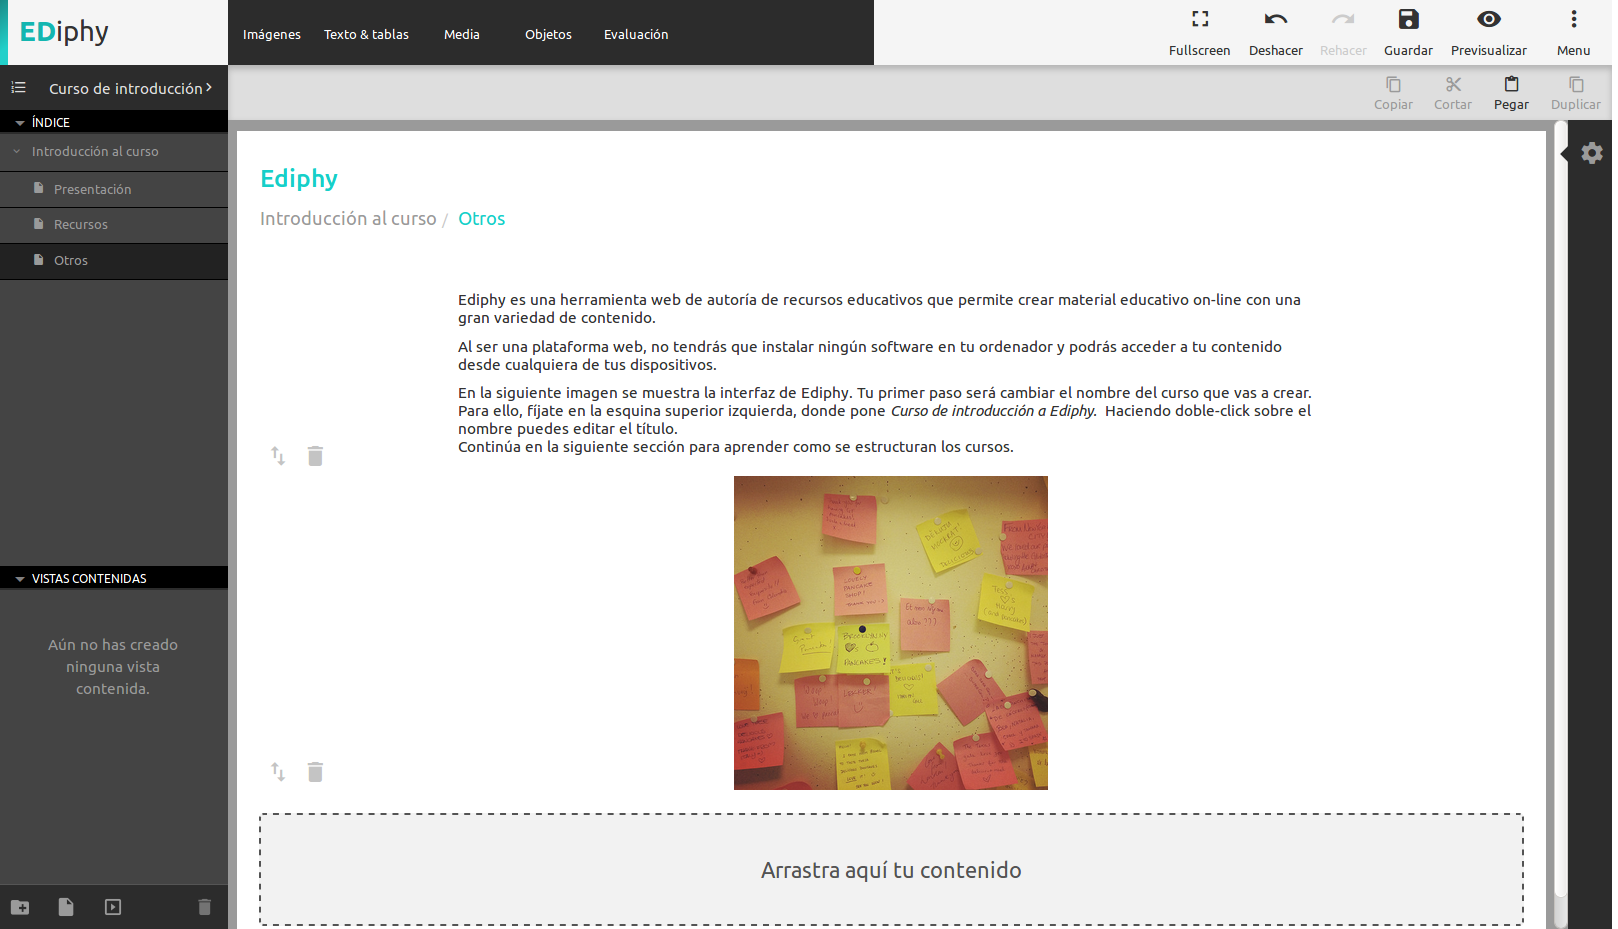Toggle the index list icon beside course title
Image resolution: width=1618 pixels, height=929 pixels.
[18, 88]
